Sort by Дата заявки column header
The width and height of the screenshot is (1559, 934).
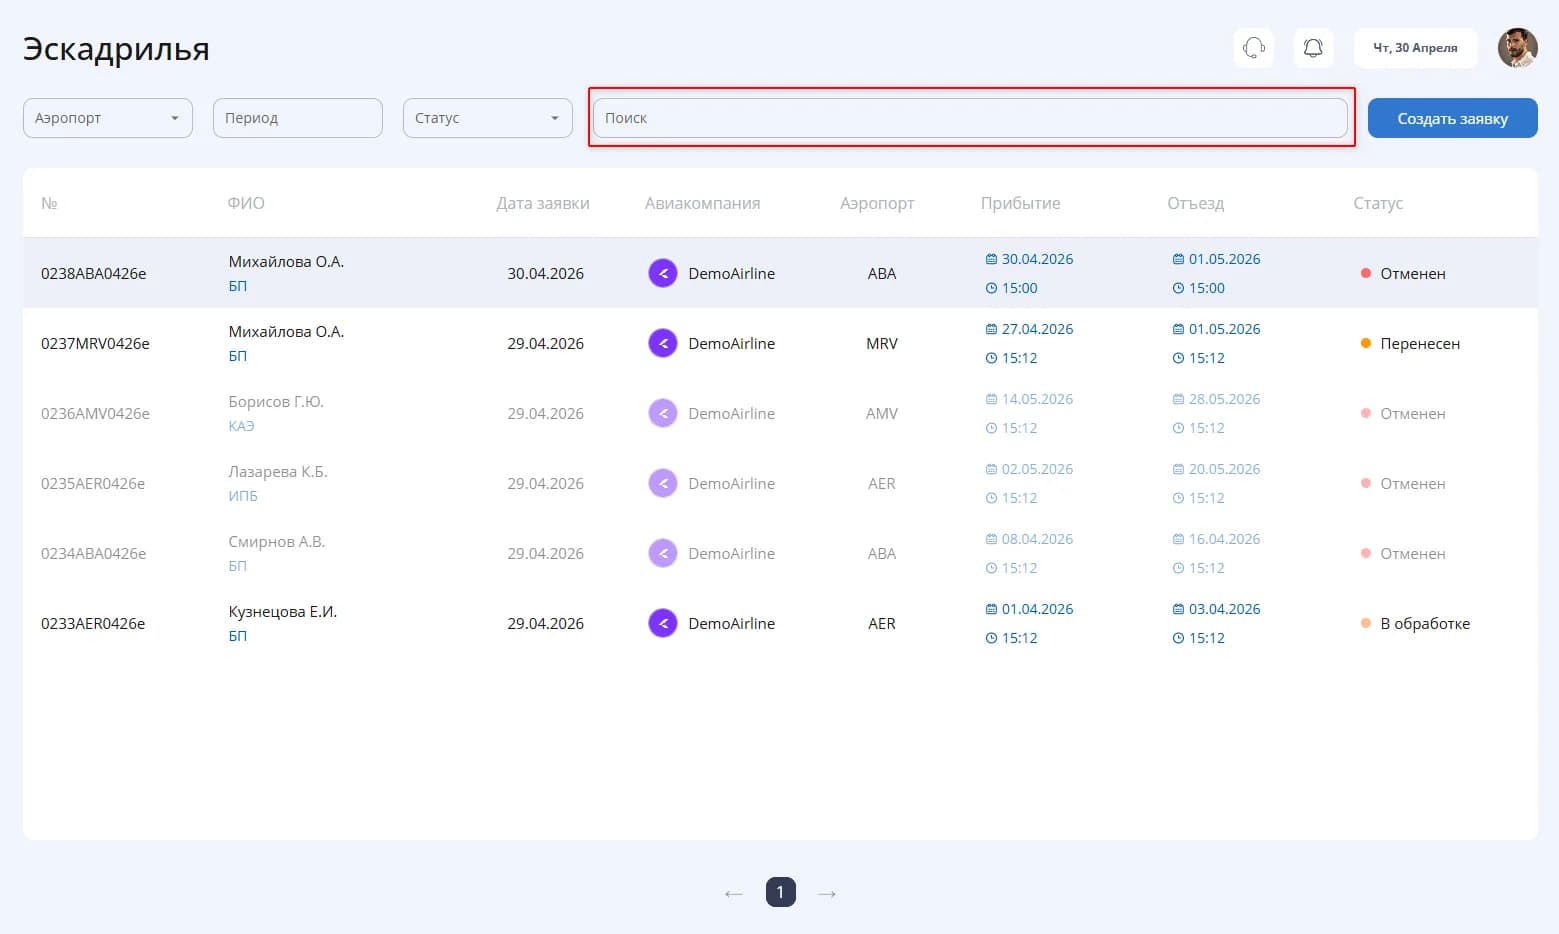coord(543,203)
